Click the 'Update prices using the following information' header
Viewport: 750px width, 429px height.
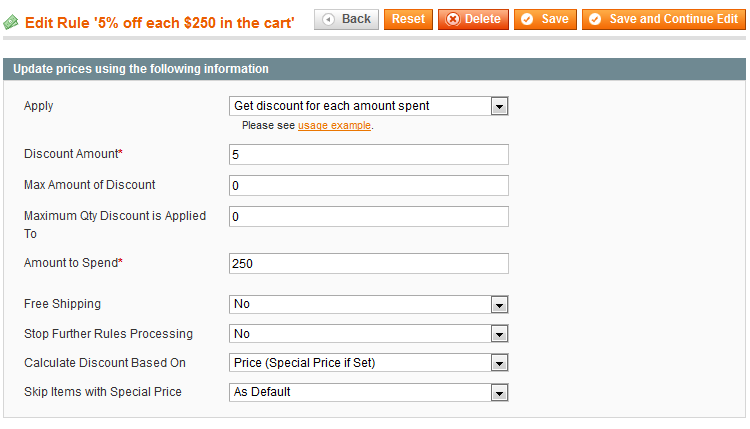coord(141,69)
